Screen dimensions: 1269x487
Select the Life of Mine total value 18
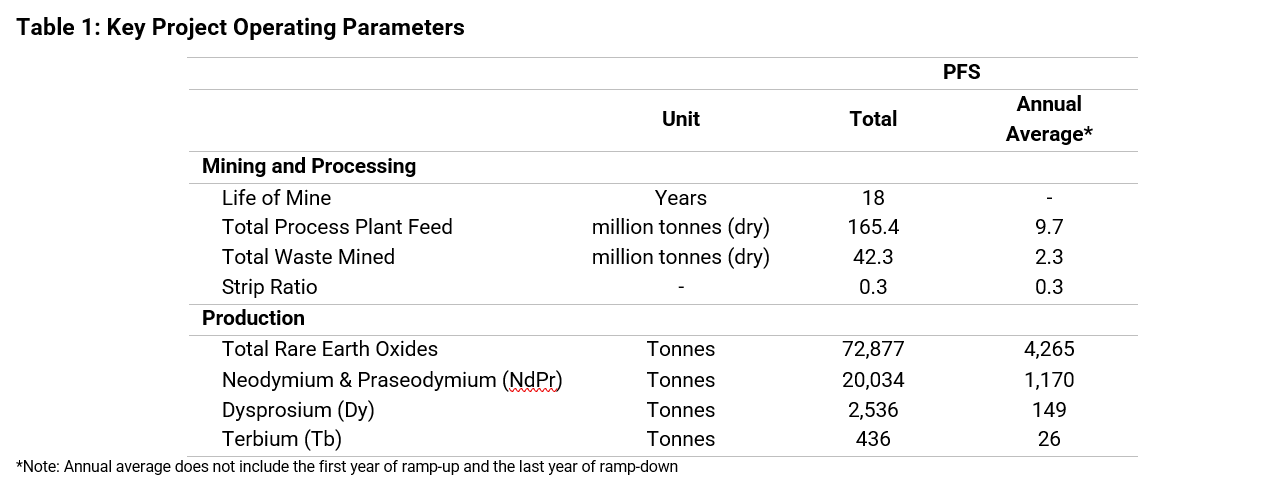872,198
